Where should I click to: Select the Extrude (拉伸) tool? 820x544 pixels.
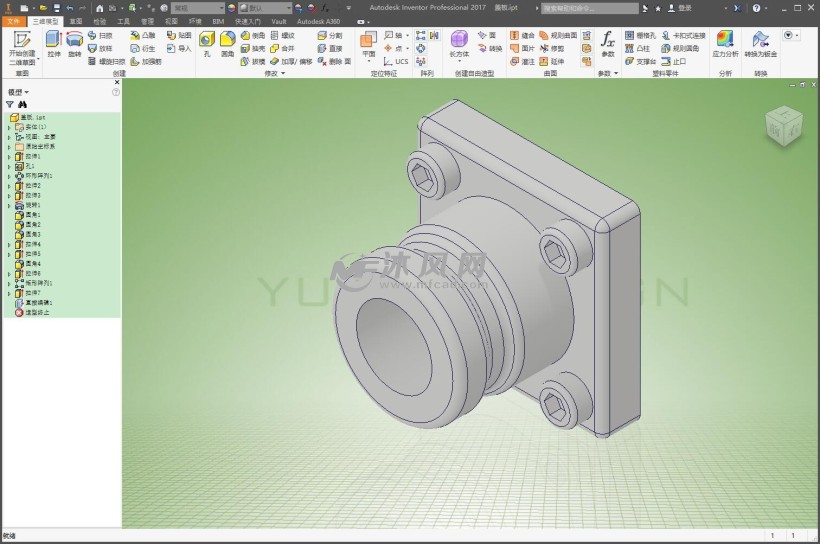[53, 44]
